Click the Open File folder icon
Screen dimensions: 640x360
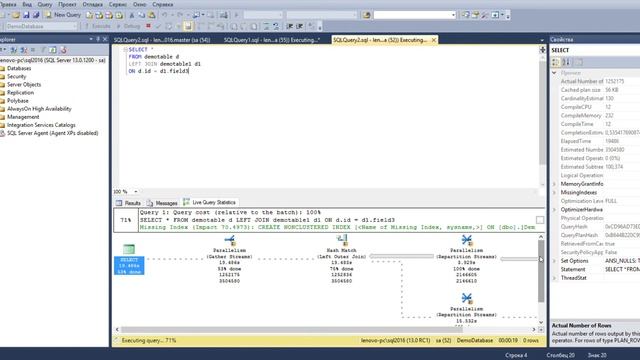pyautogui.click(x=16, y=15)
